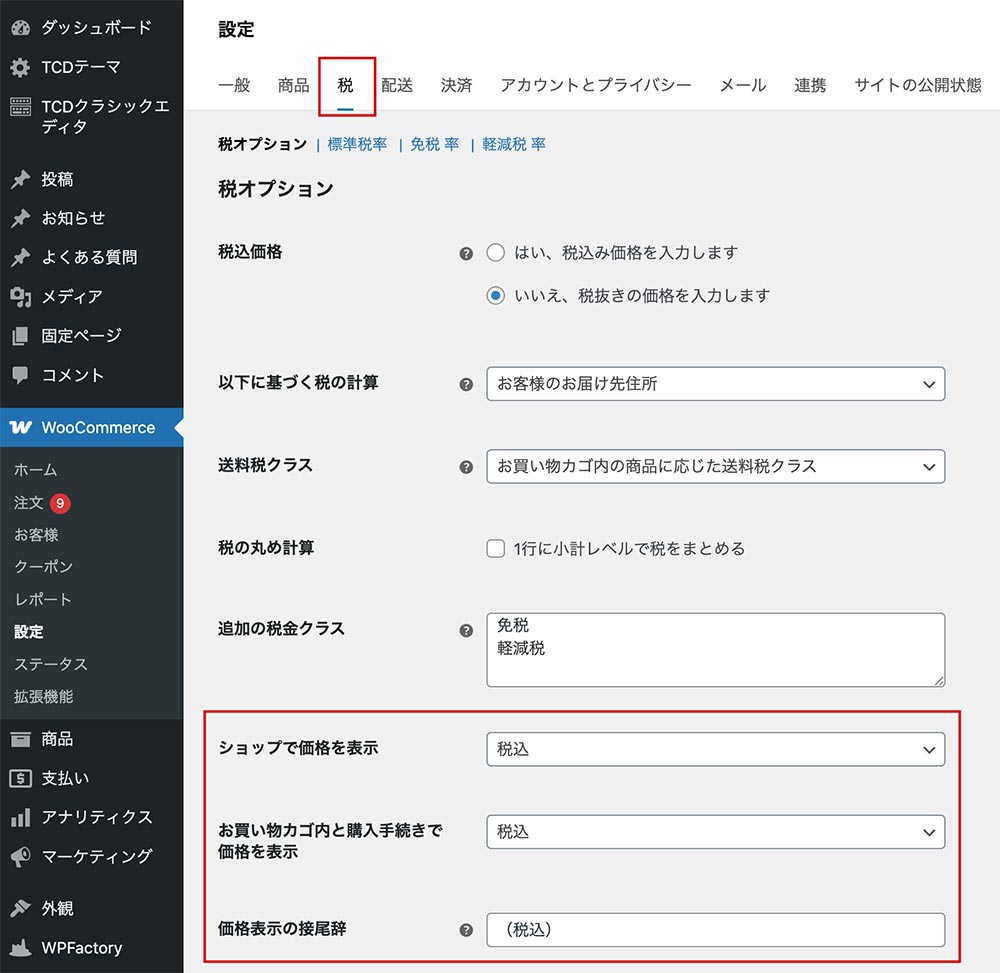This screenshot has height=973, width=1000.
Task: Click the Payments dollar icon in sidebar
Action: [20, 778]
